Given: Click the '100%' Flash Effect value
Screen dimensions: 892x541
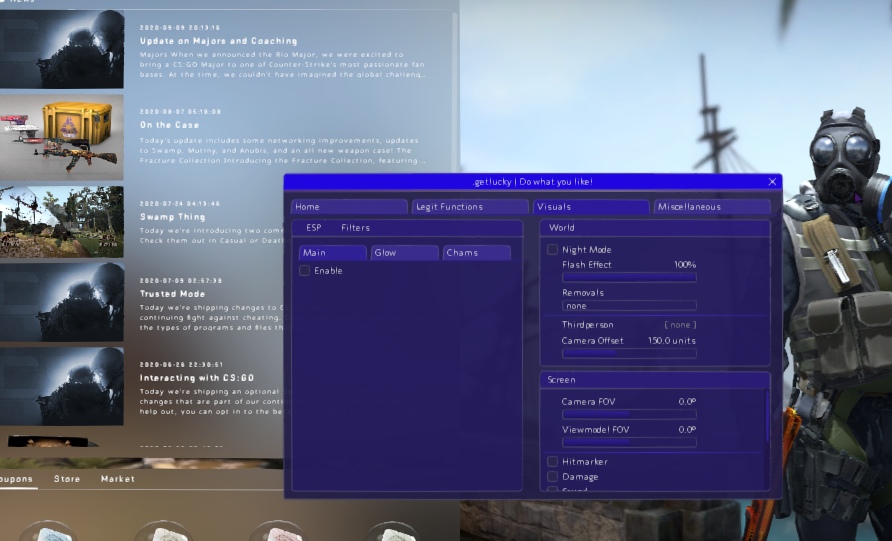Looking at the screenshot, I should coord(685,265).
